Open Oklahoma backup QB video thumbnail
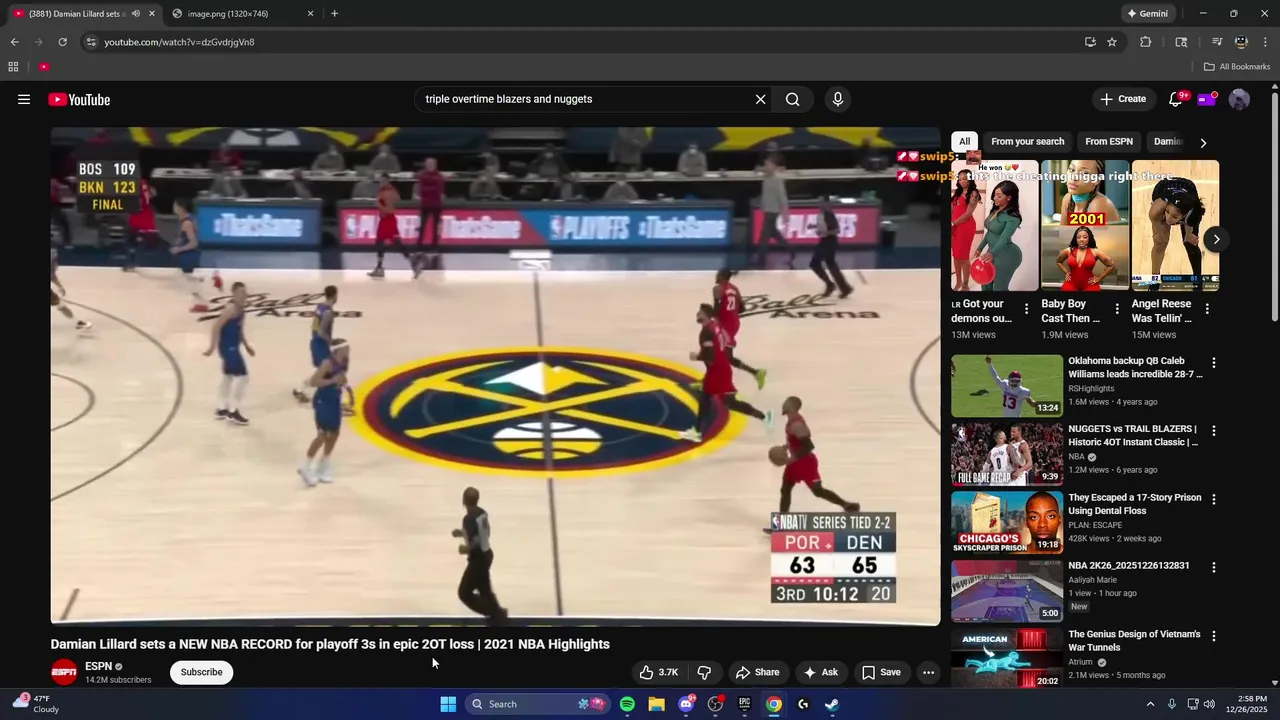Viewport: 1280px width, 720px height. (x=1007, y=386)
